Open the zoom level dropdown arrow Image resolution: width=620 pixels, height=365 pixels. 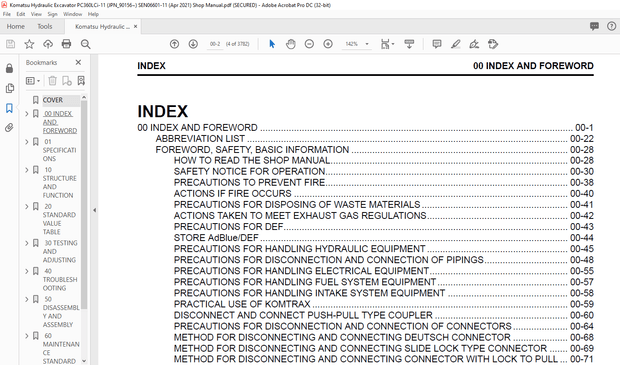[x=367, y=44]
